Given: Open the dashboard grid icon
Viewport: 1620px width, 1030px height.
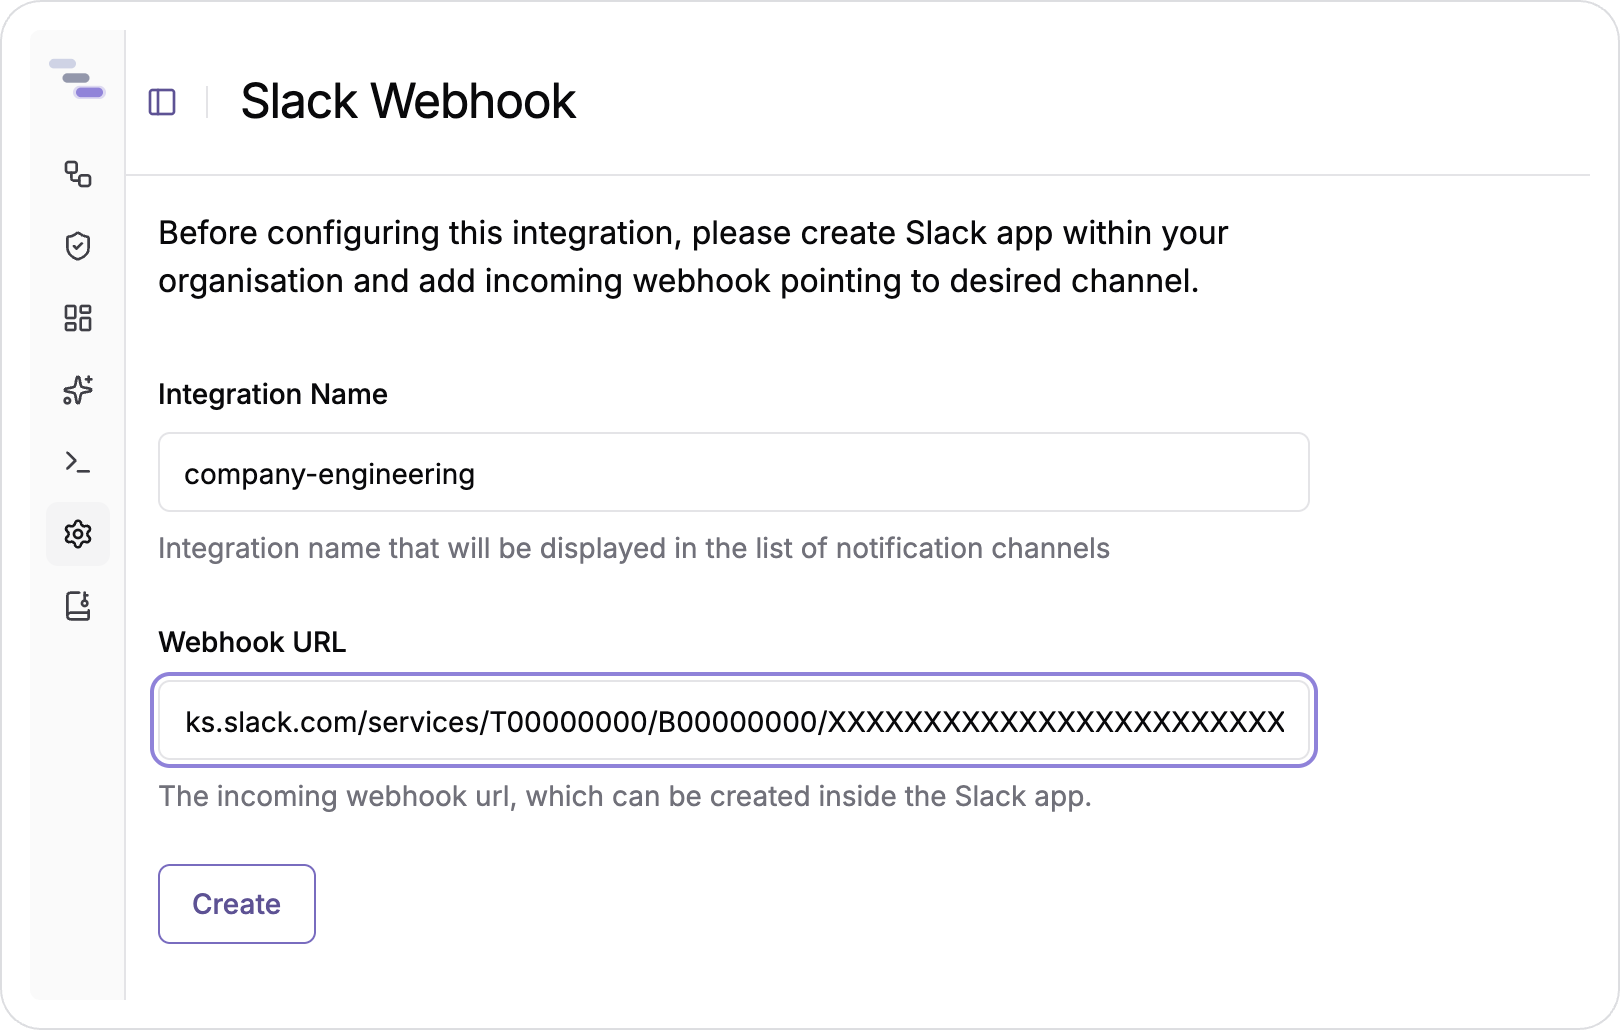Looking at the screenshot, I should click(x=78, y=318).
